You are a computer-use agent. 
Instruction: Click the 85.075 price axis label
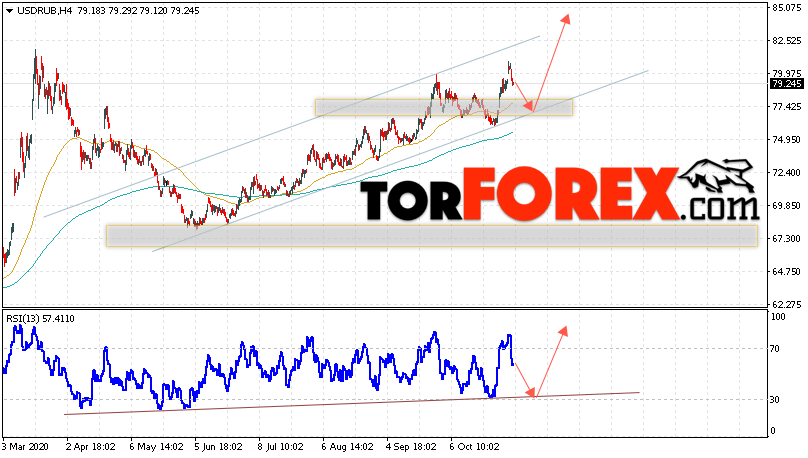[x=787, y=8]
